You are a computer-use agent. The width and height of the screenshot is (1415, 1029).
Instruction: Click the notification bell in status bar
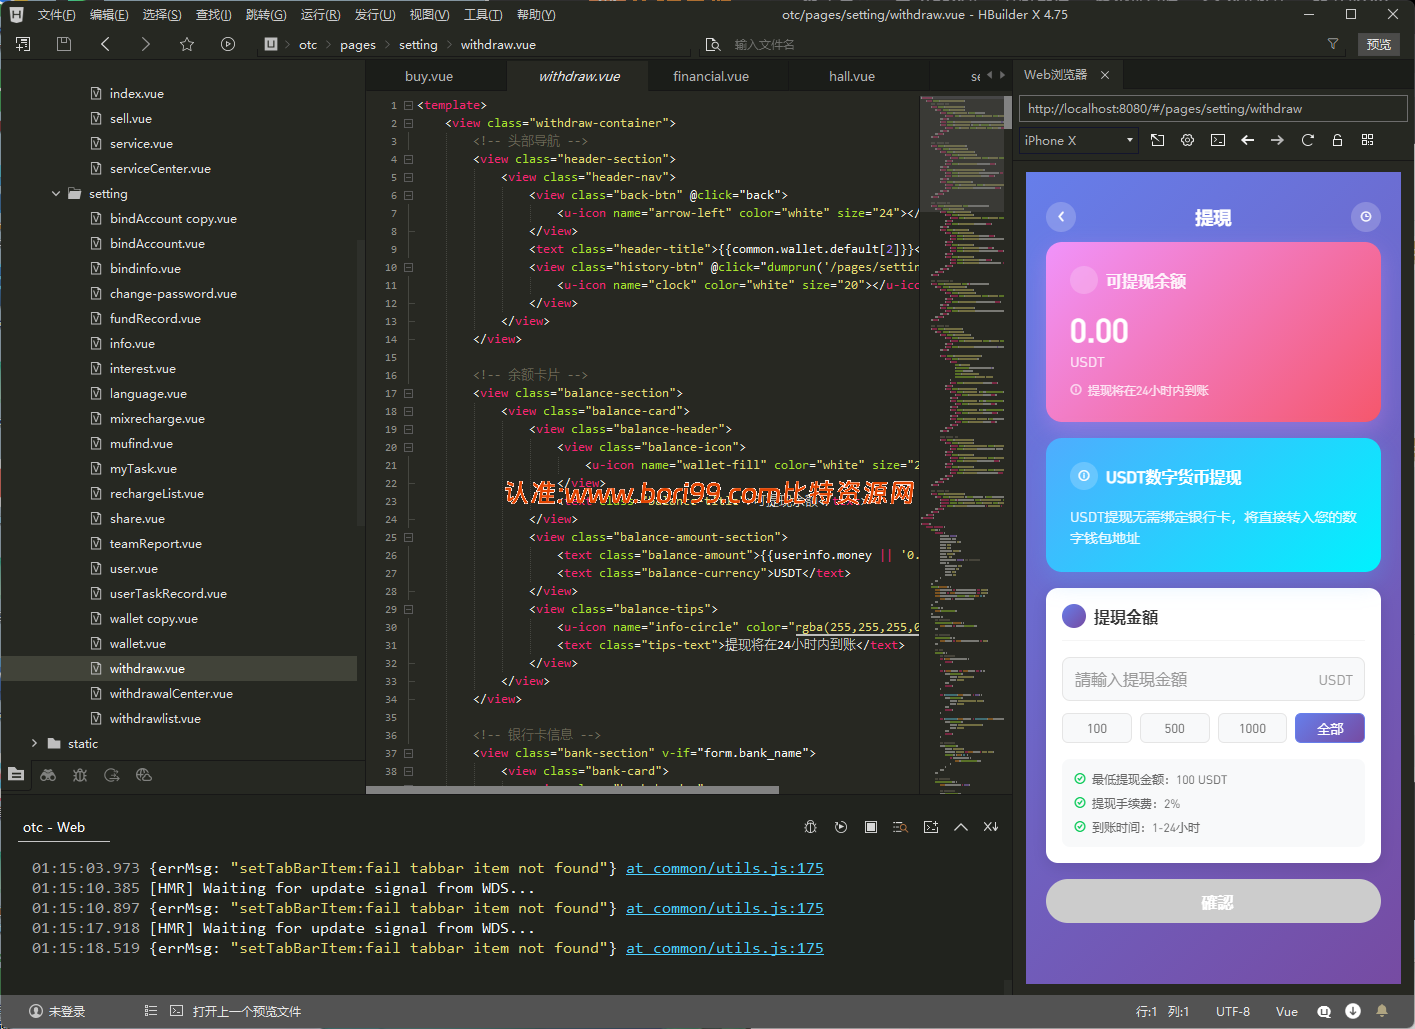1382,1011
